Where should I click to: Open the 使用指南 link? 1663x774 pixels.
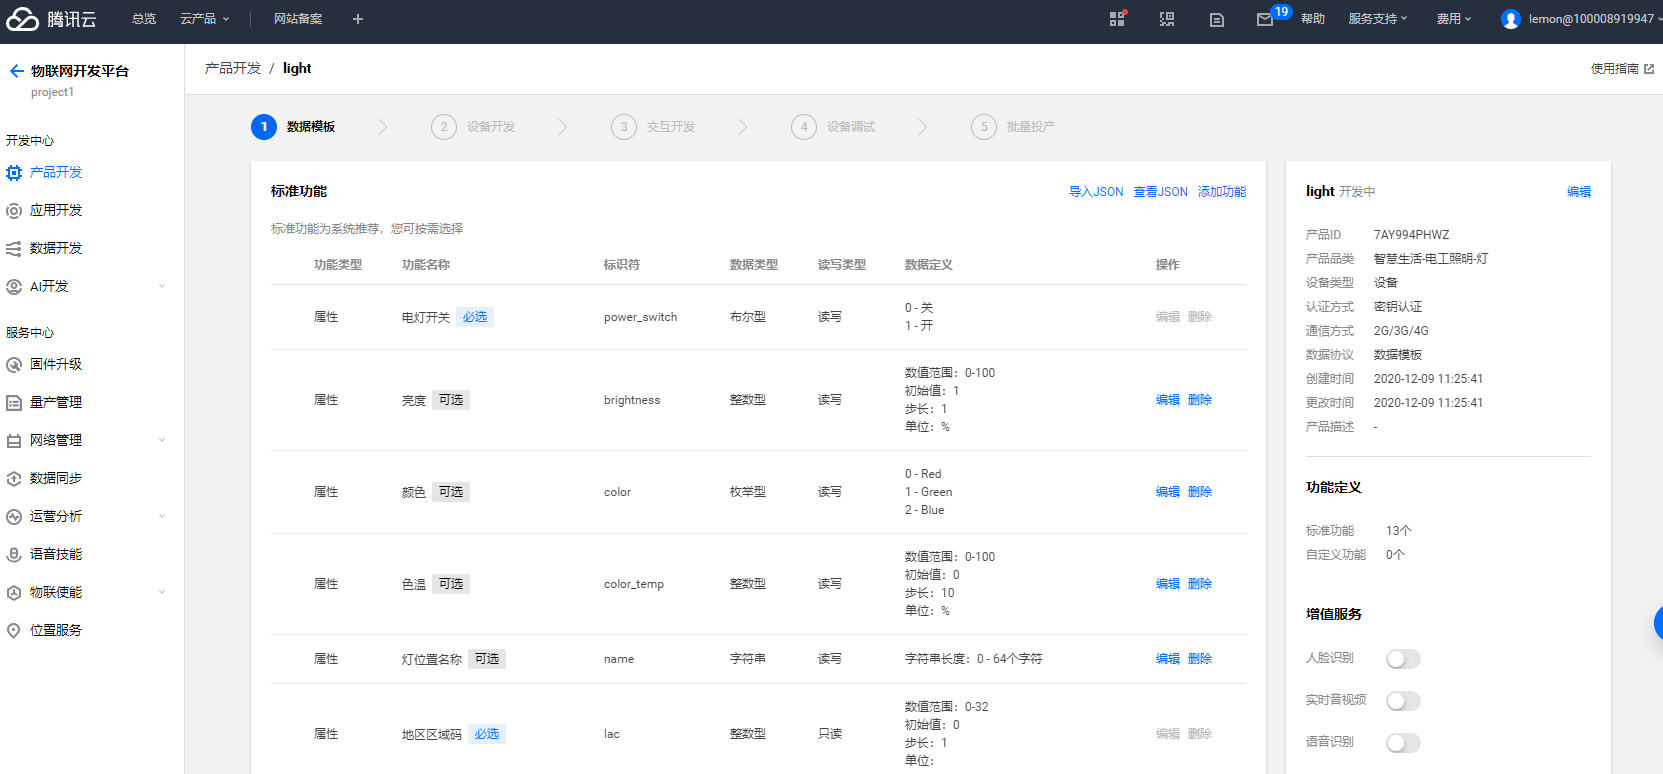tap(1614, 69)
